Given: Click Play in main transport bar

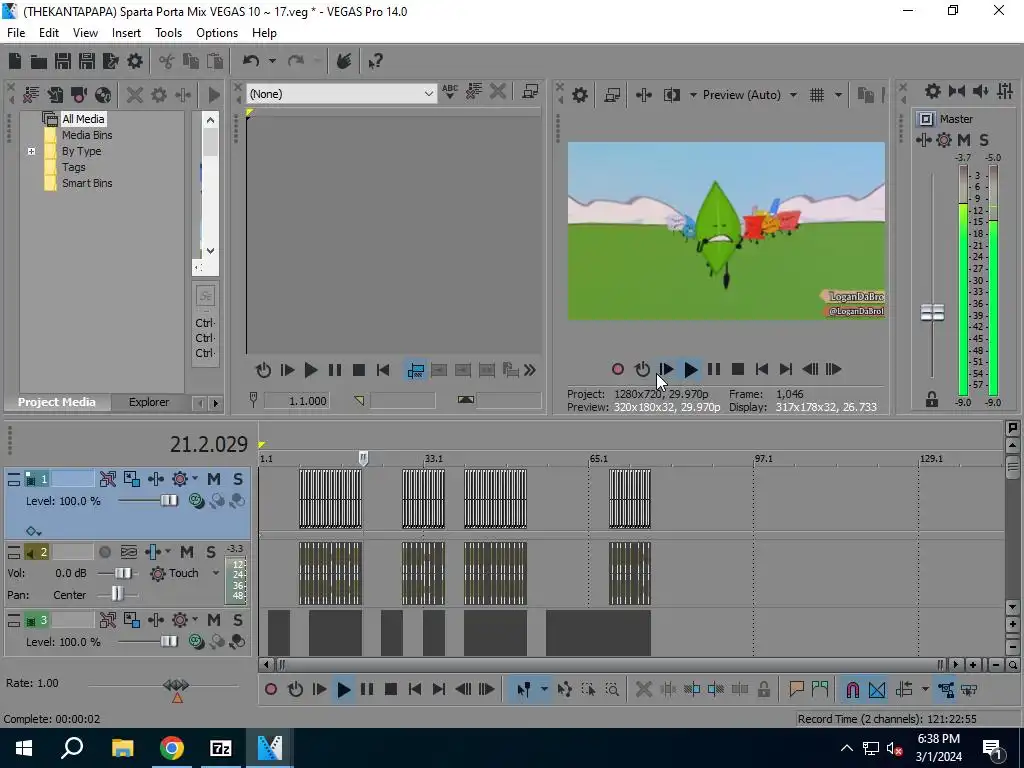Looking at the screenshot, I should coord(344,689).
